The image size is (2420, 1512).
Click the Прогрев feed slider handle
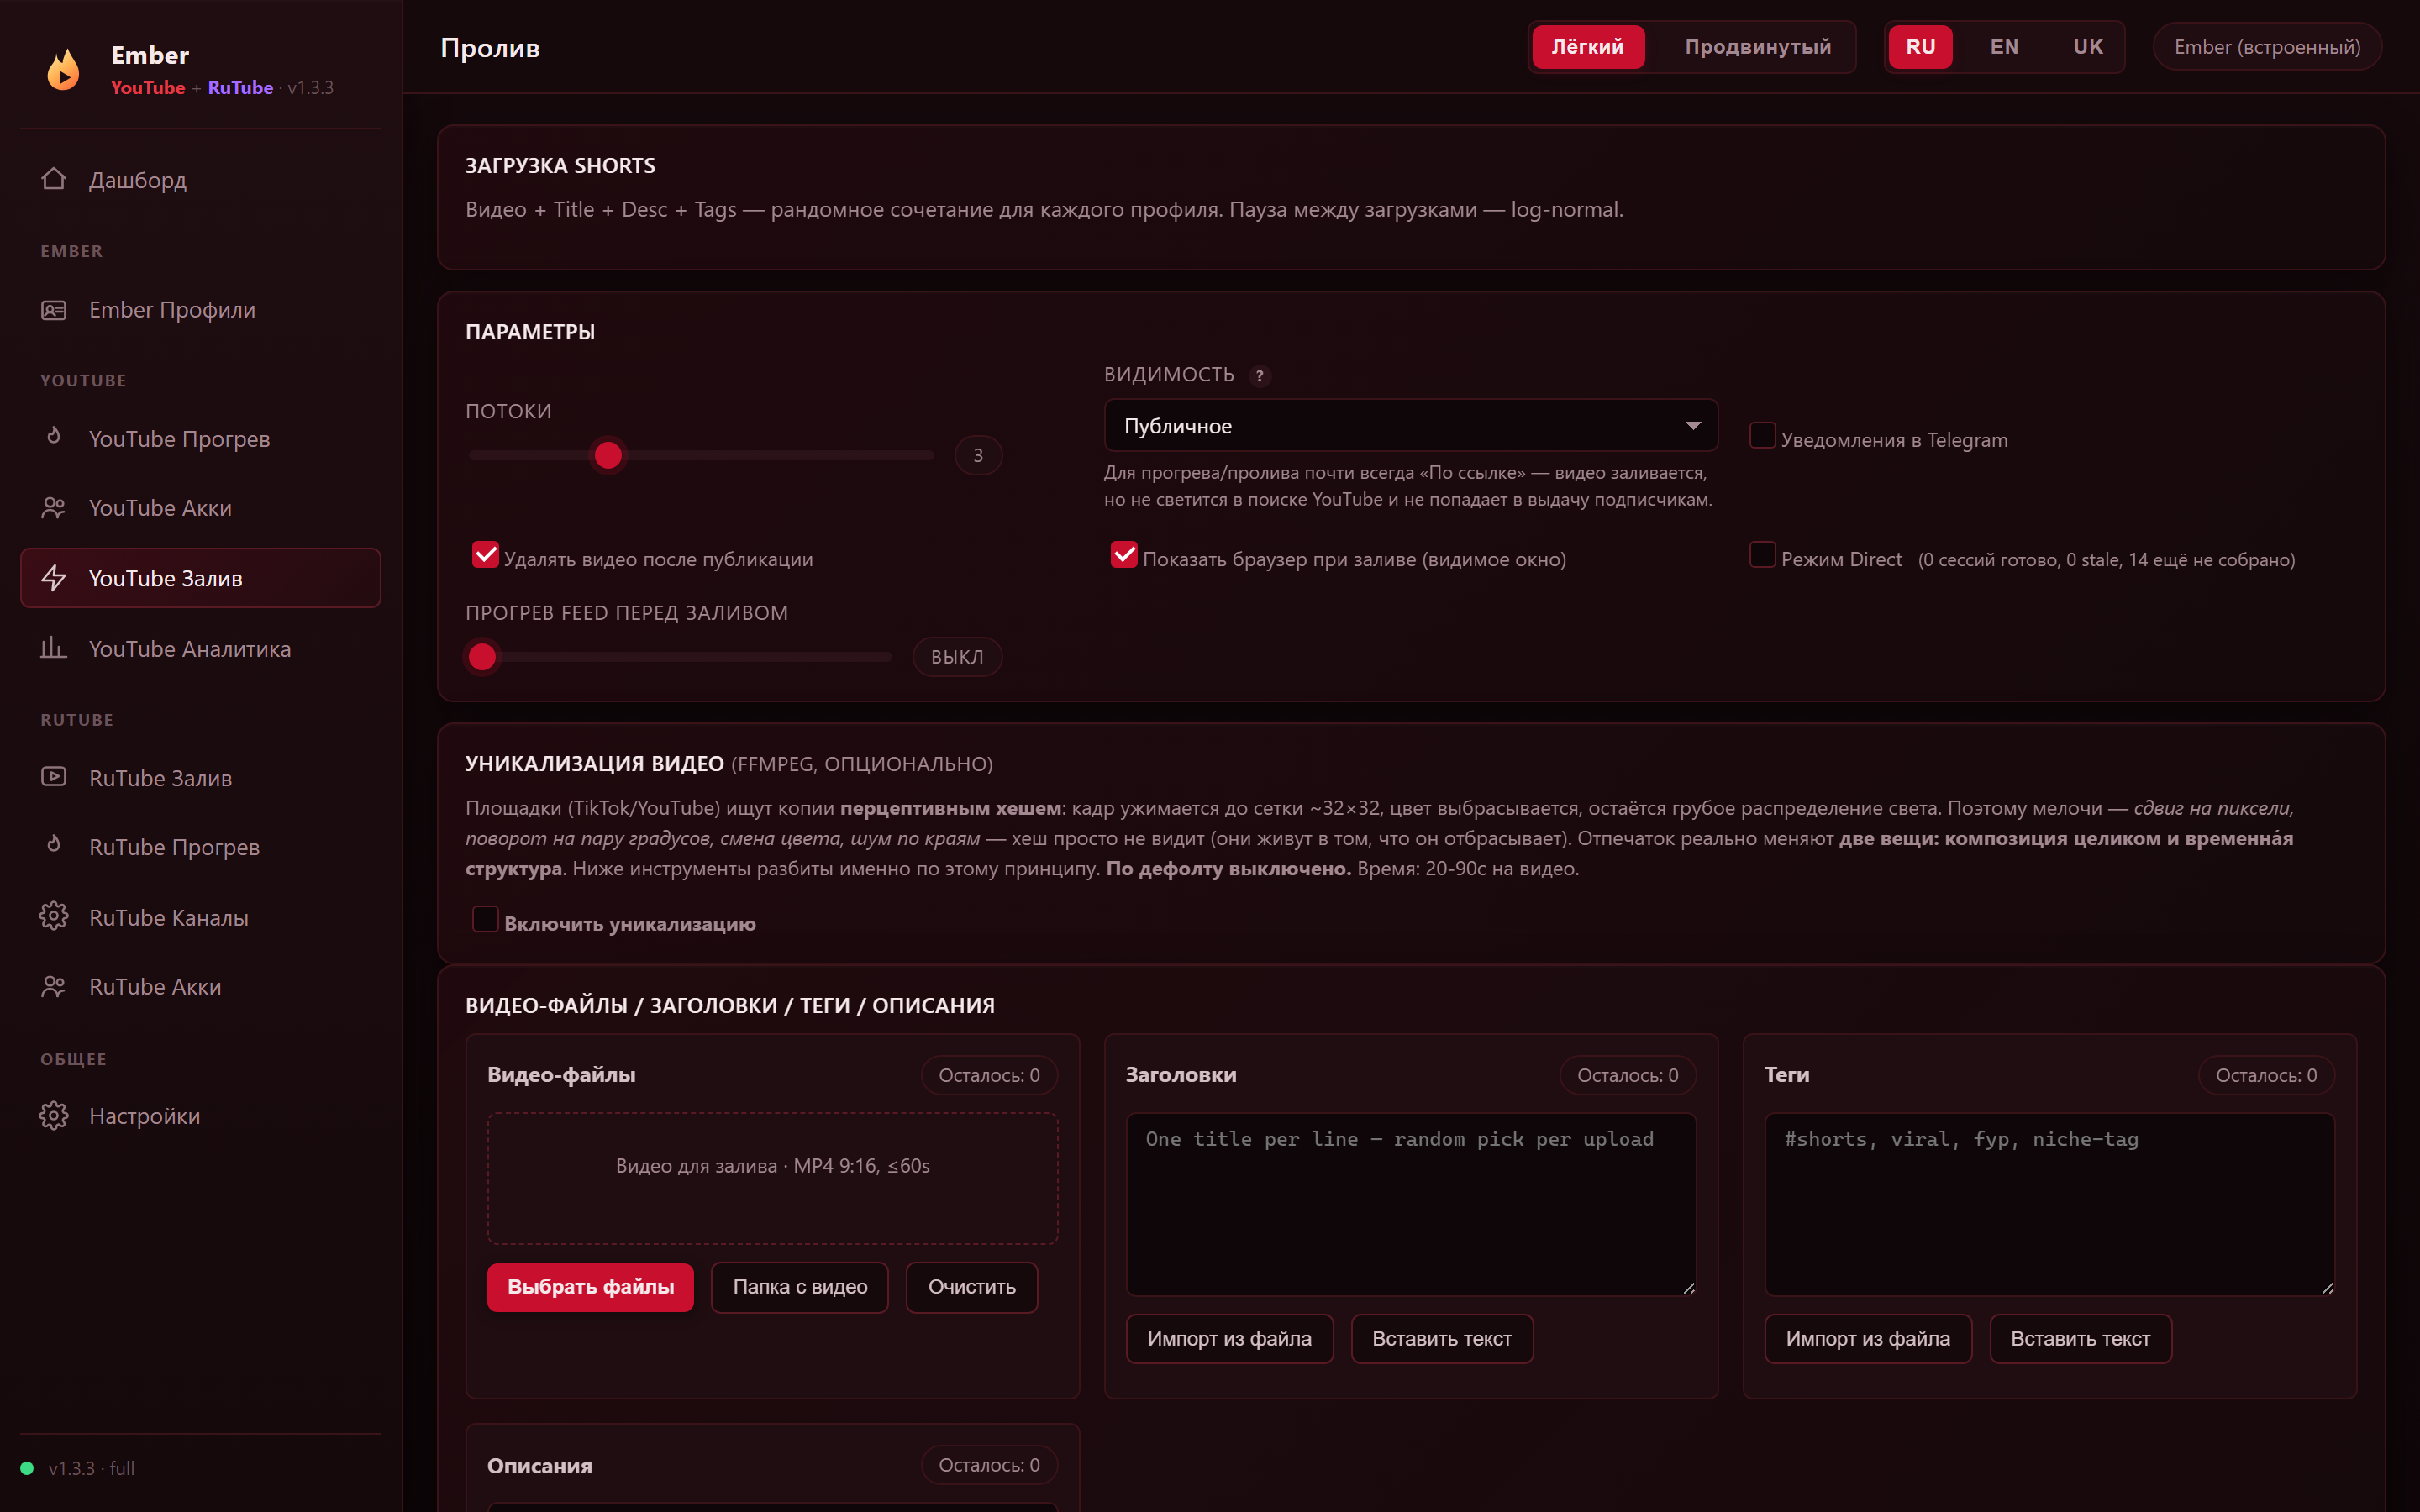click(482, 657)
